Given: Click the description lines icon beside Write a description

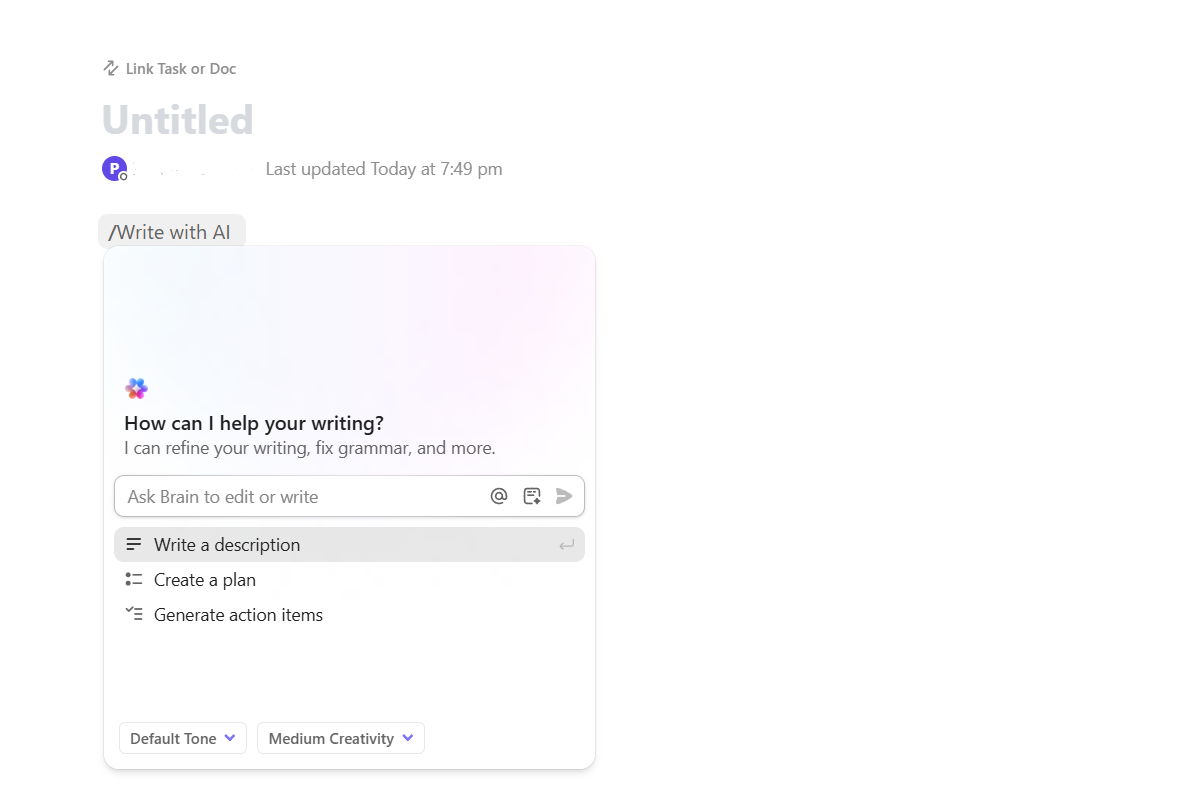Looking at the screenshot, I should point(134,544).
